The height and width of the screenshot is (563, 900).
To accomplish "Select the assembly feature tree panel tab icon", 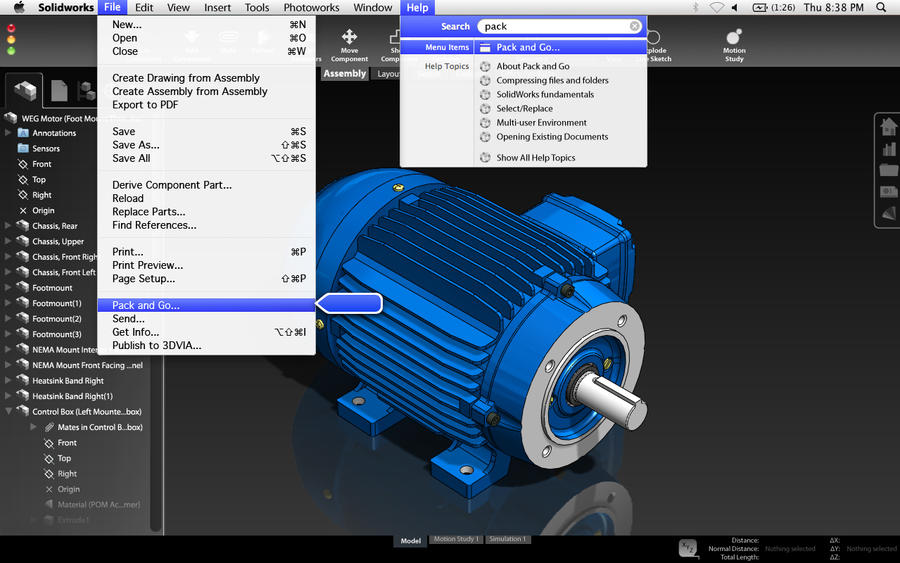I will pos(25,90).
